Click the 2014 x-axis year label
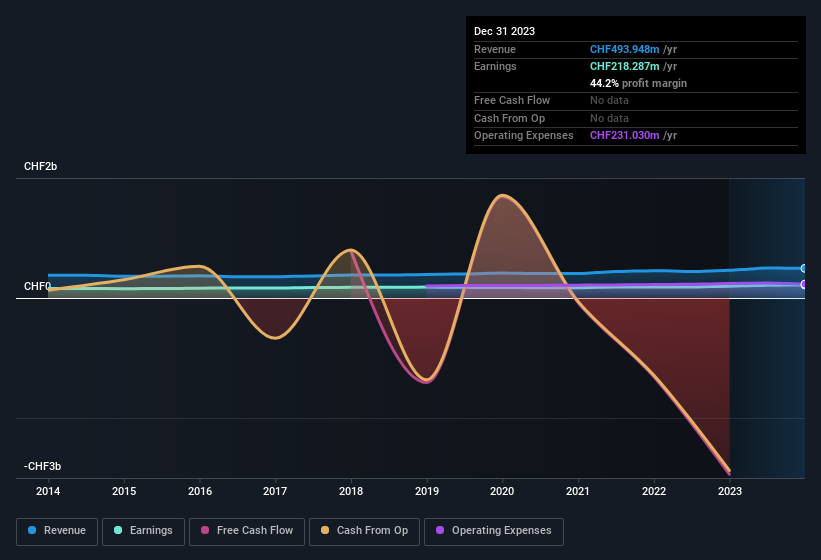The width and height of the screenshot is (821, 560). [48, 491]
